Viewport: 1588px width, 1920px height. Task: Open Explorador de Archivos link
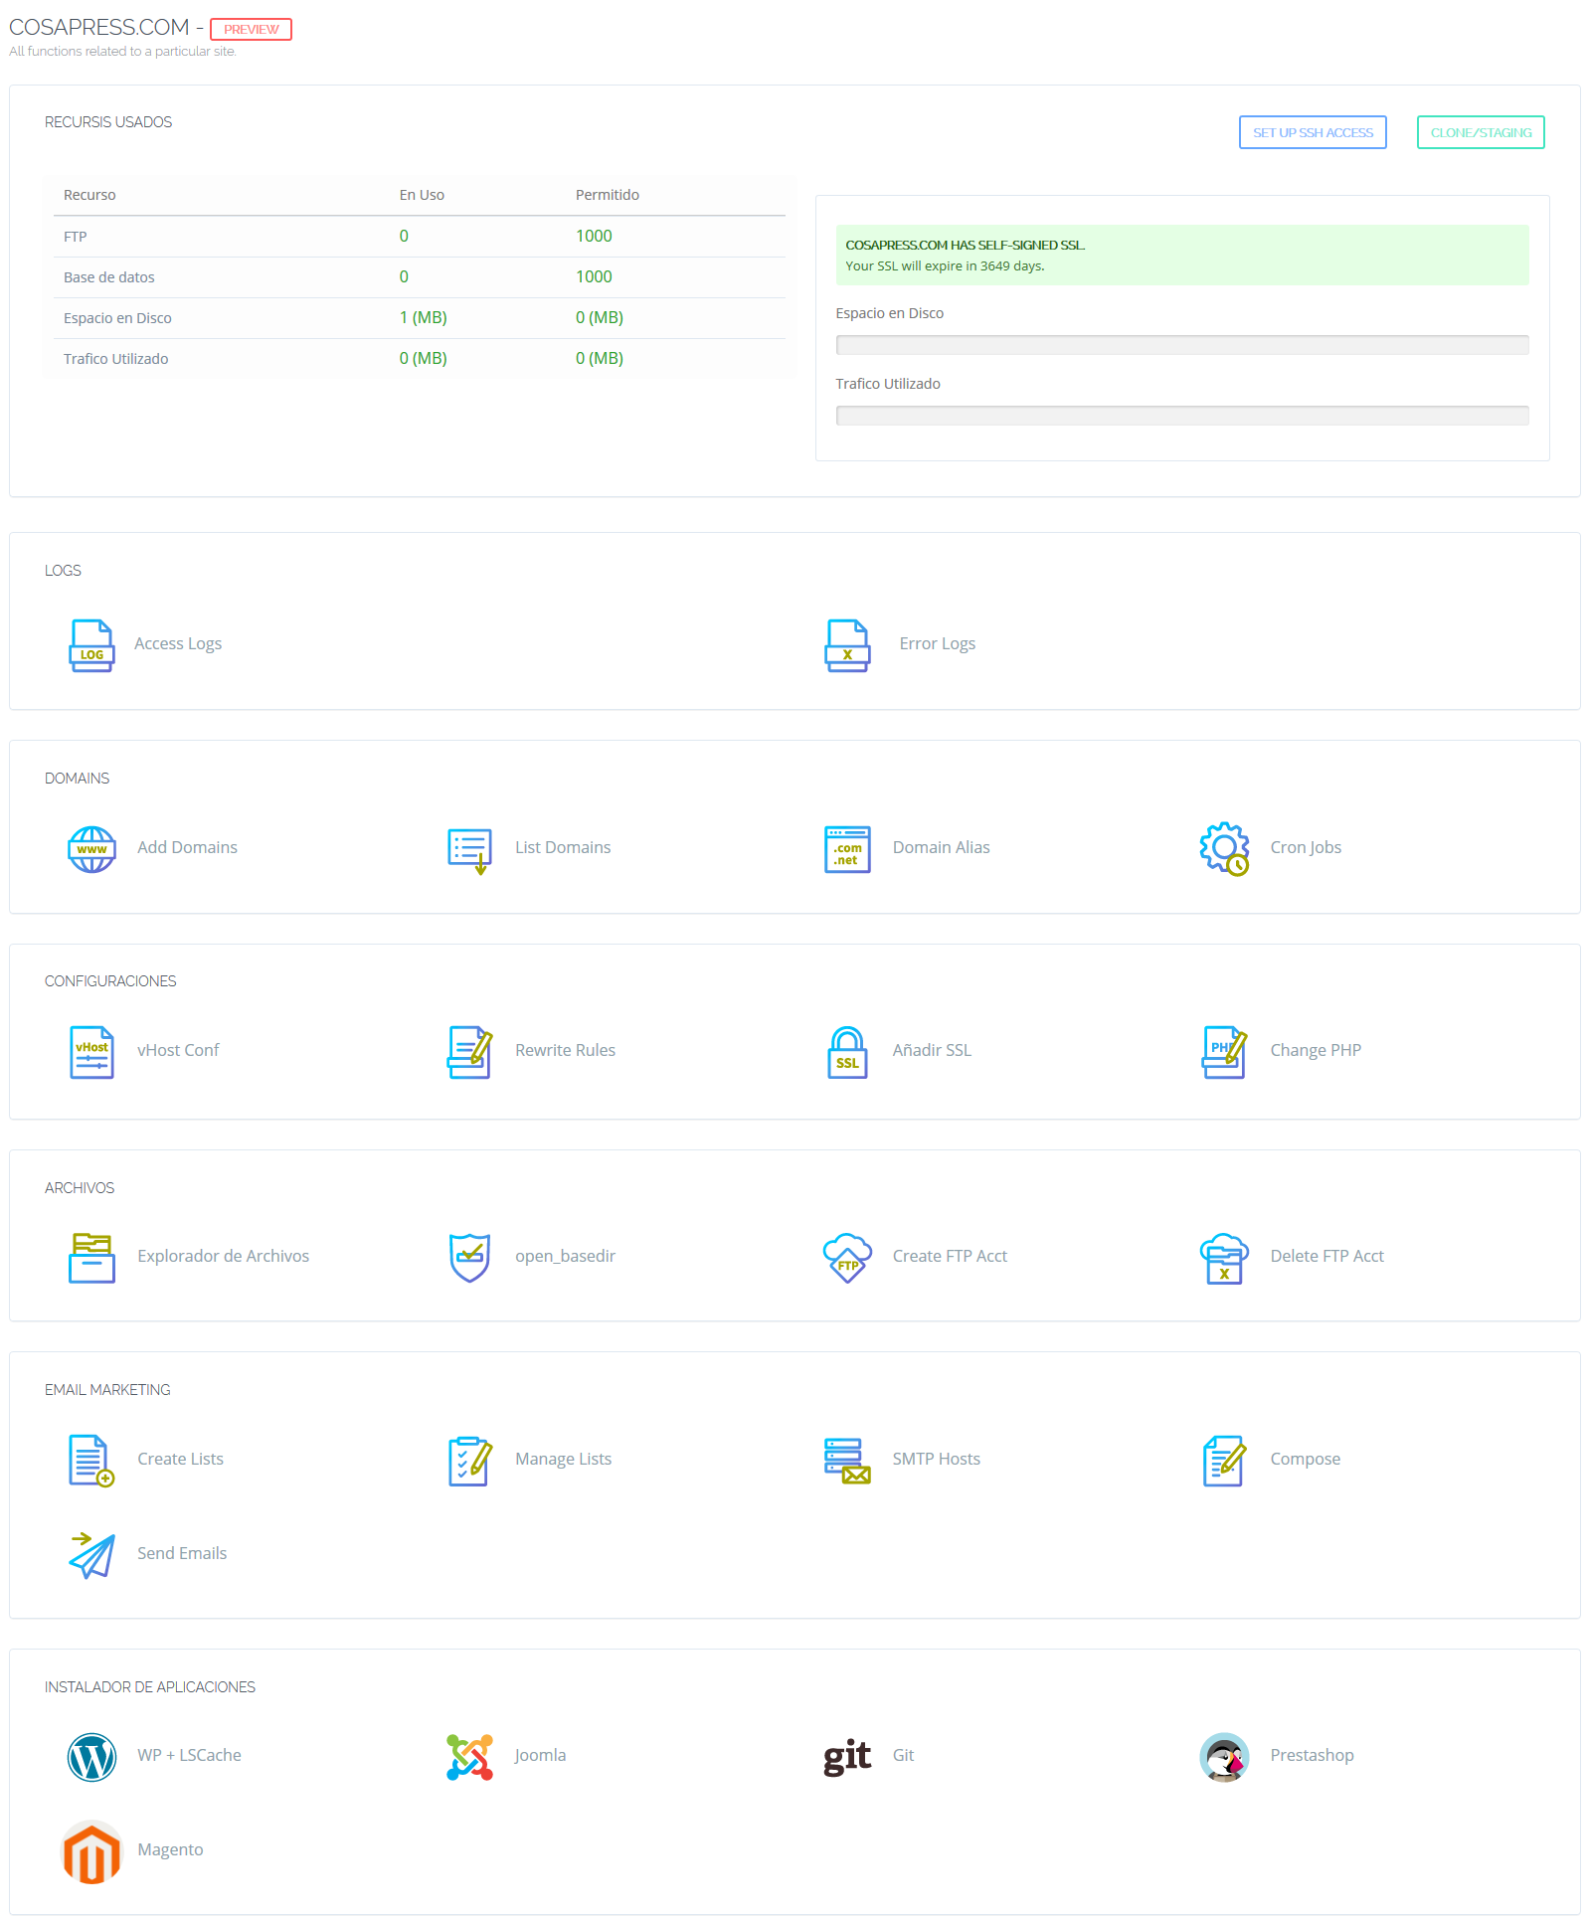[223, 1257]
